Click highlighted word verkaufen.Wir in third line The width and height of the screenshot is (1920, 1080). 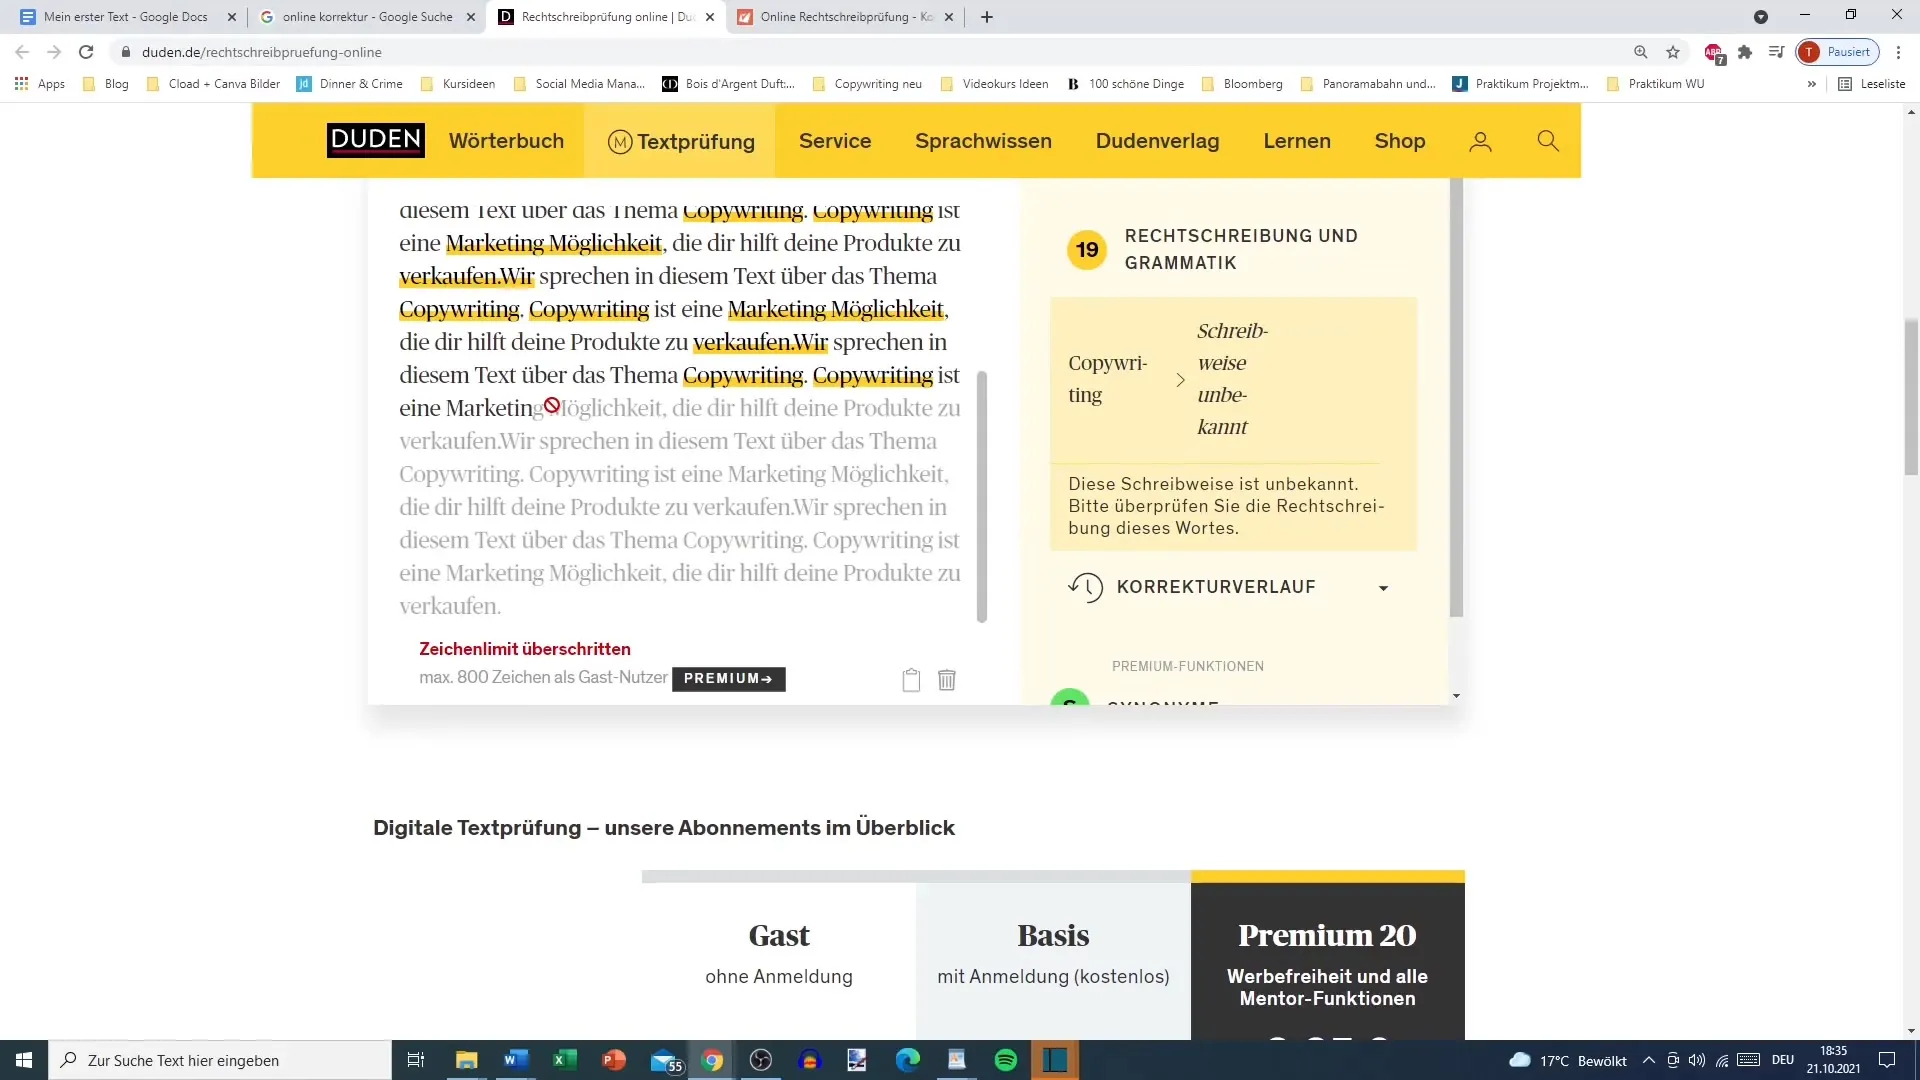466,276
